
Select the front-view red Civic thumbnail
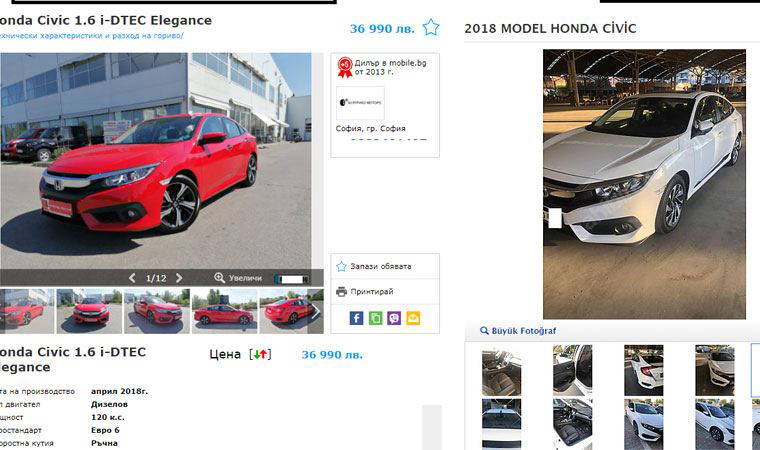click(89, 311)
